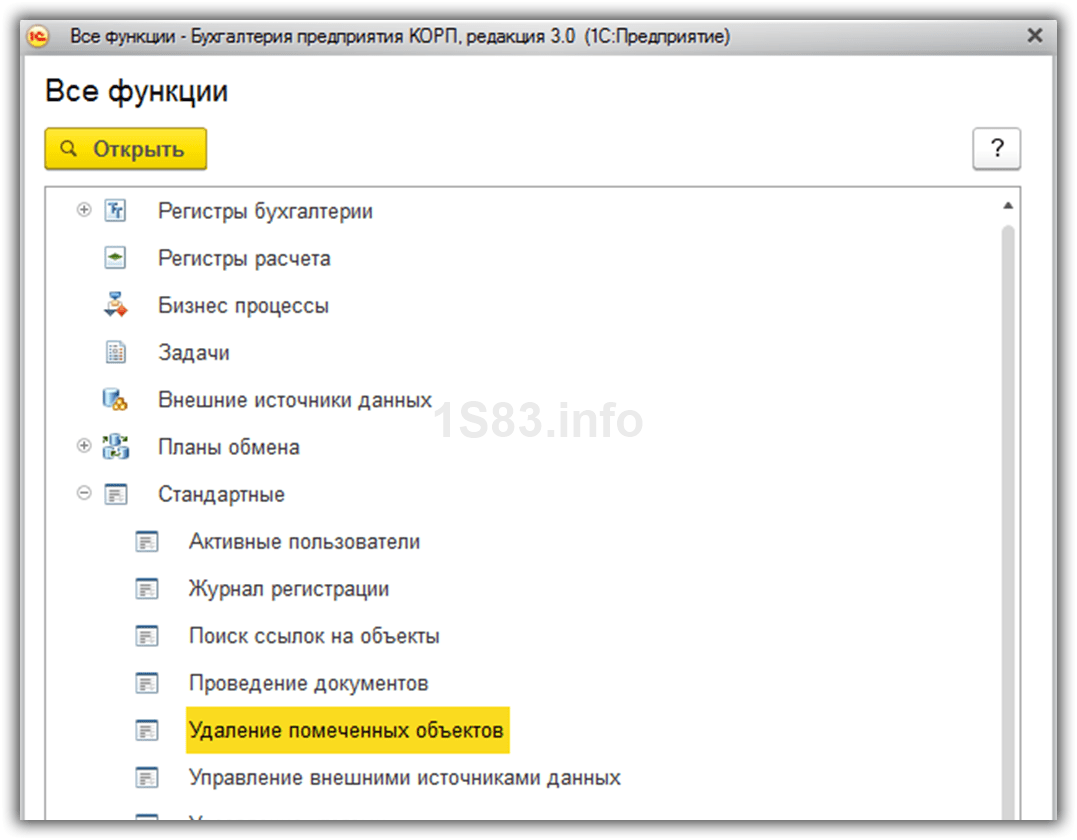Click the Задачи icon

click(115, 352)
